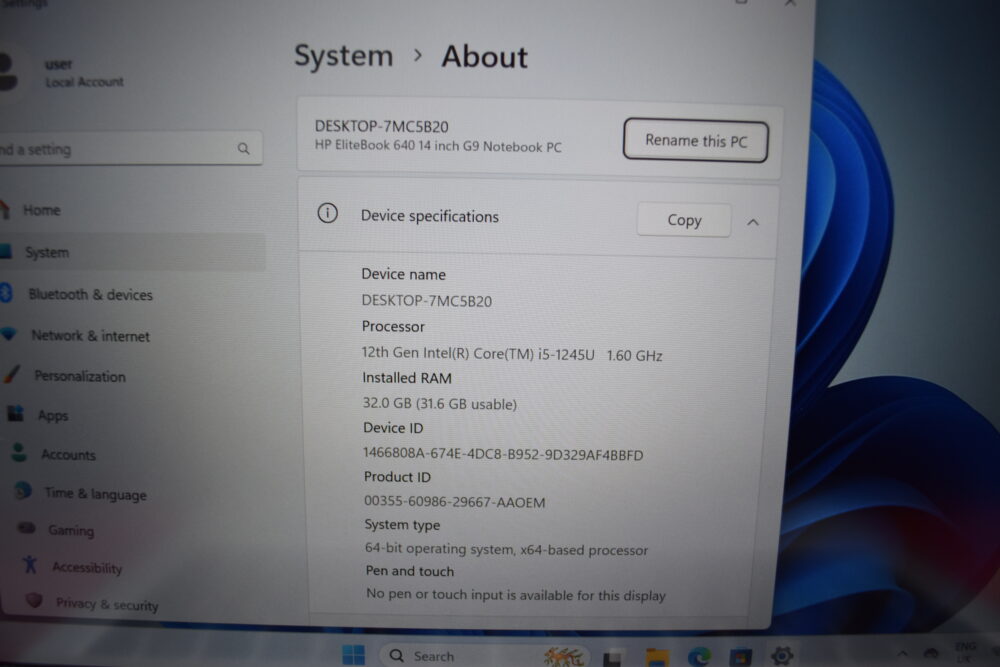Image resolution: width=1000 pixels, height=667 pixels.
Task: Click the Rename this PC button
Action: point(695,140)
